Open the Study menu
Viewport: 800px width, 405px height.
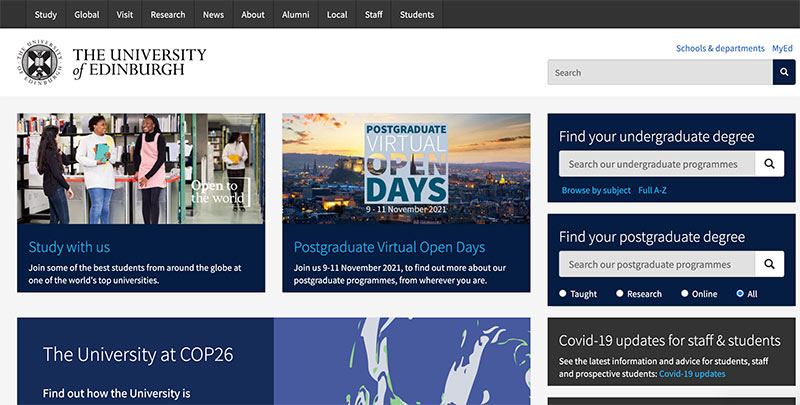tap(45, 14)
